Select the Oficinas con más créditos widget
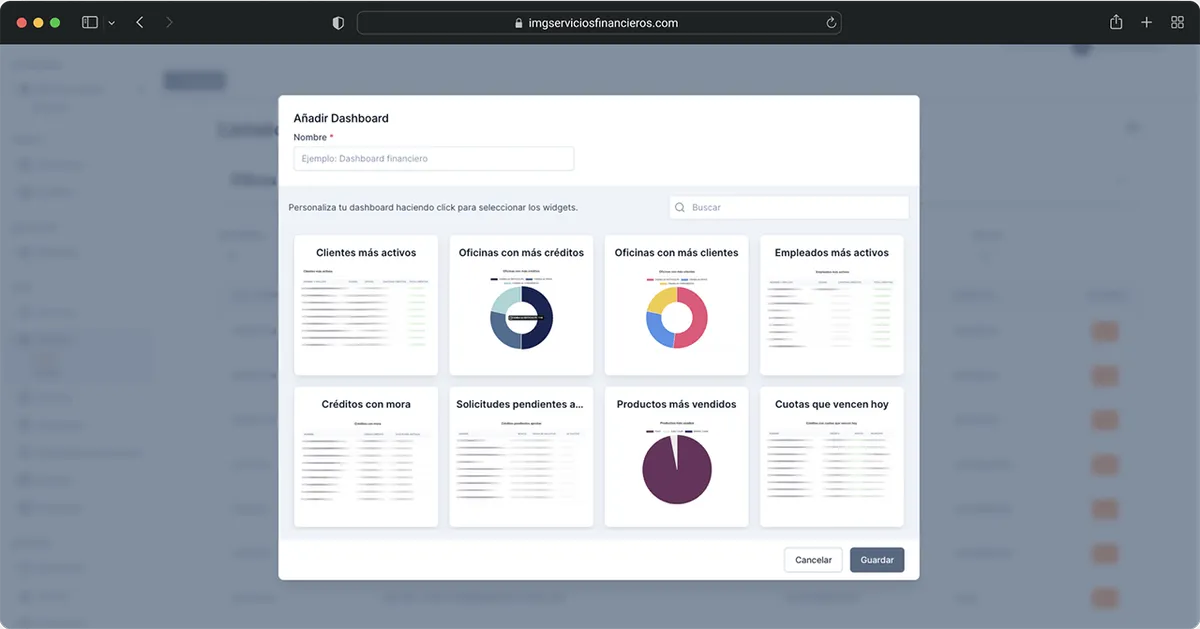This screenshot has height=629, width=1200. coord(521,305)
